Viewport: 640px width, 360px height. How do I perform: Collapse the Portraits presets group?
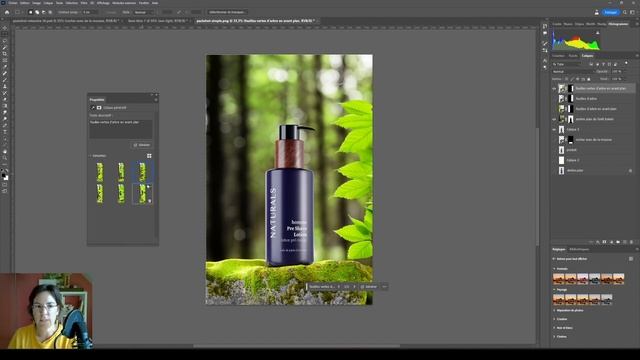pos(554,269)
